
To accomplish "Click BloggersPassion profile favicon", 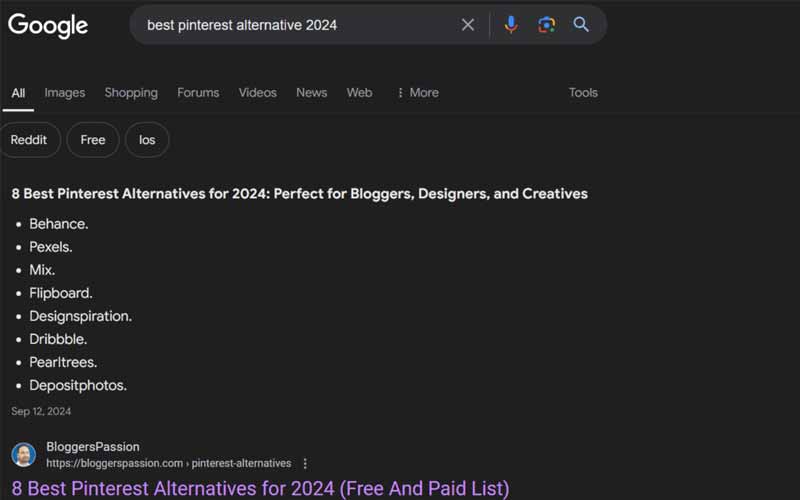I will (23, 455).
